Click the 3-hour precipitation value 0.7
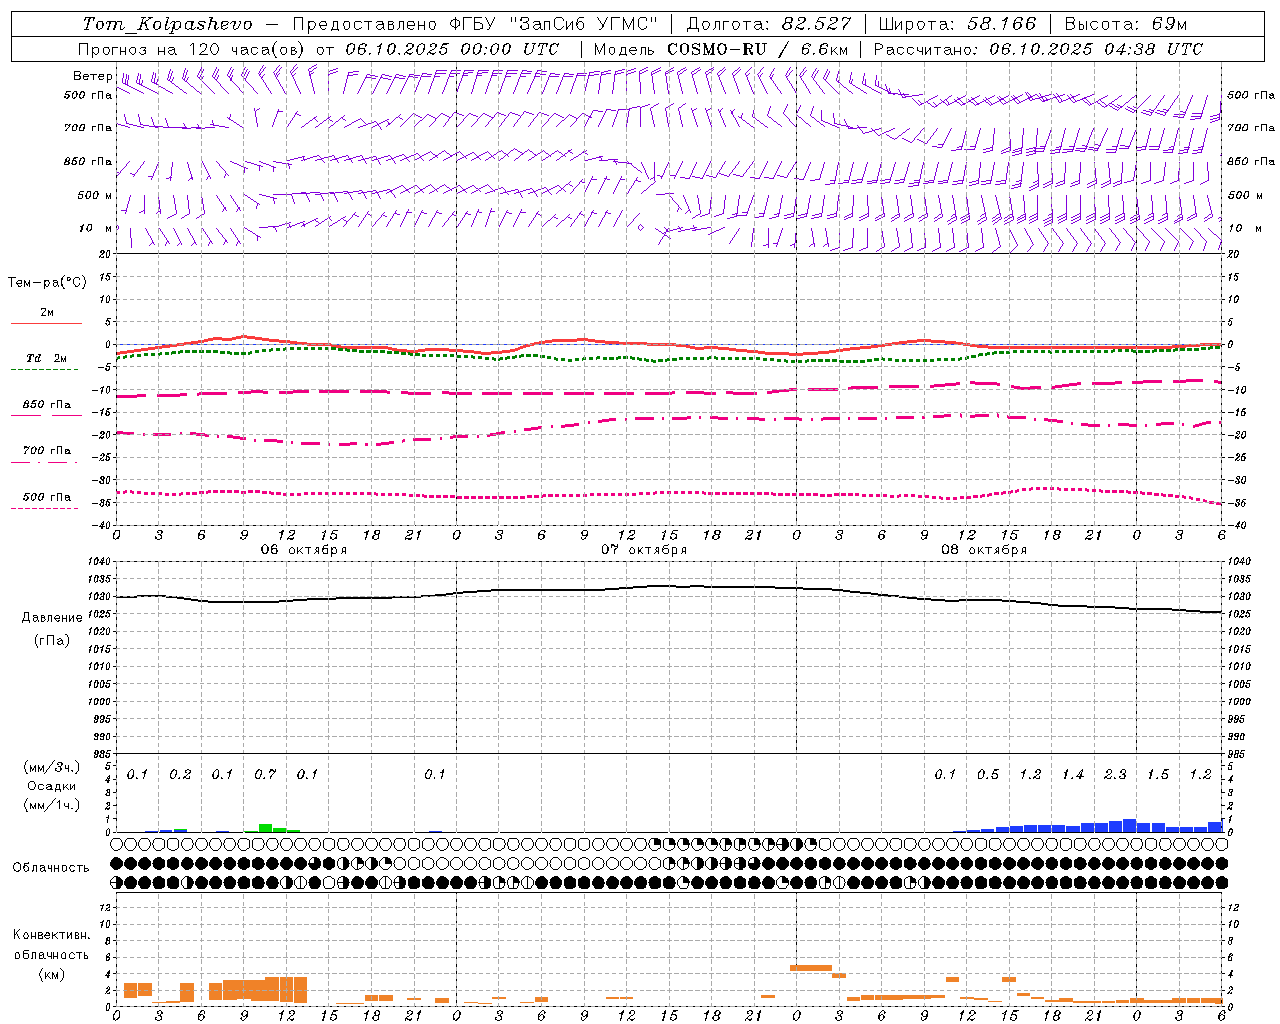The height and width of the screenshot is (1024, 1280). click(265, 774)
